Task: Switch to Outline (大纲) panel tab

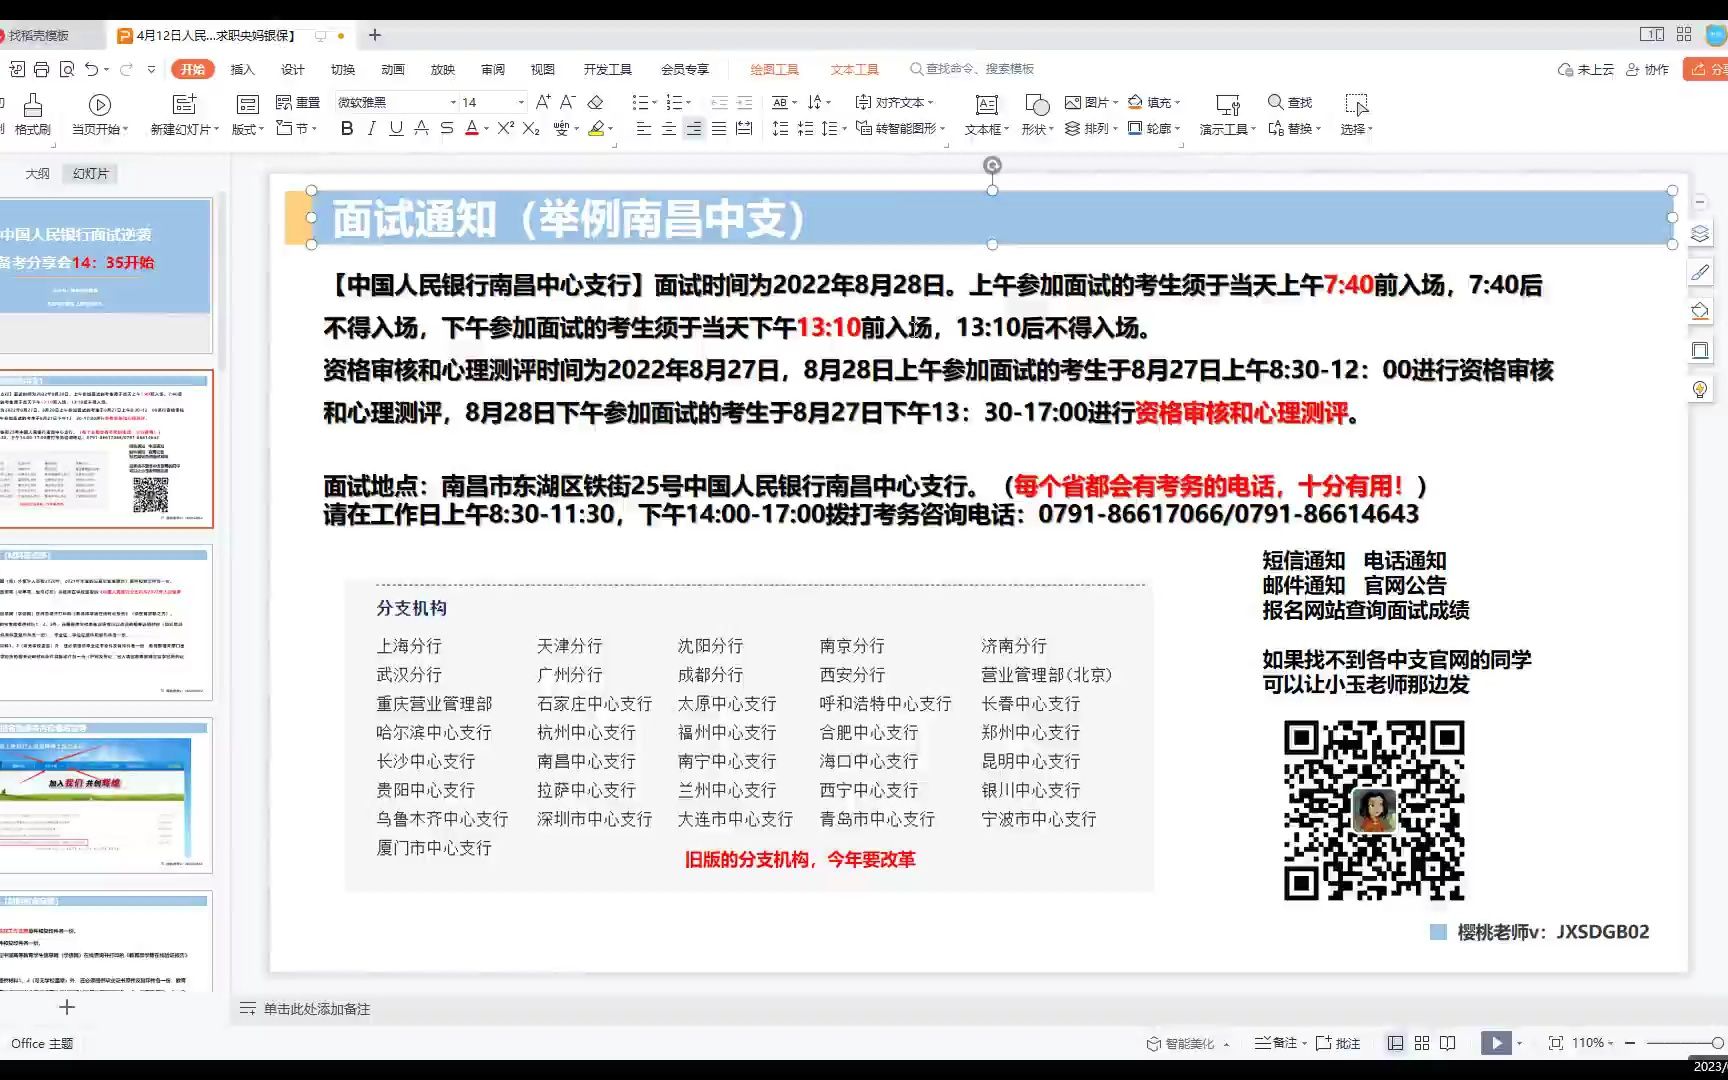Action: (37, 173)
